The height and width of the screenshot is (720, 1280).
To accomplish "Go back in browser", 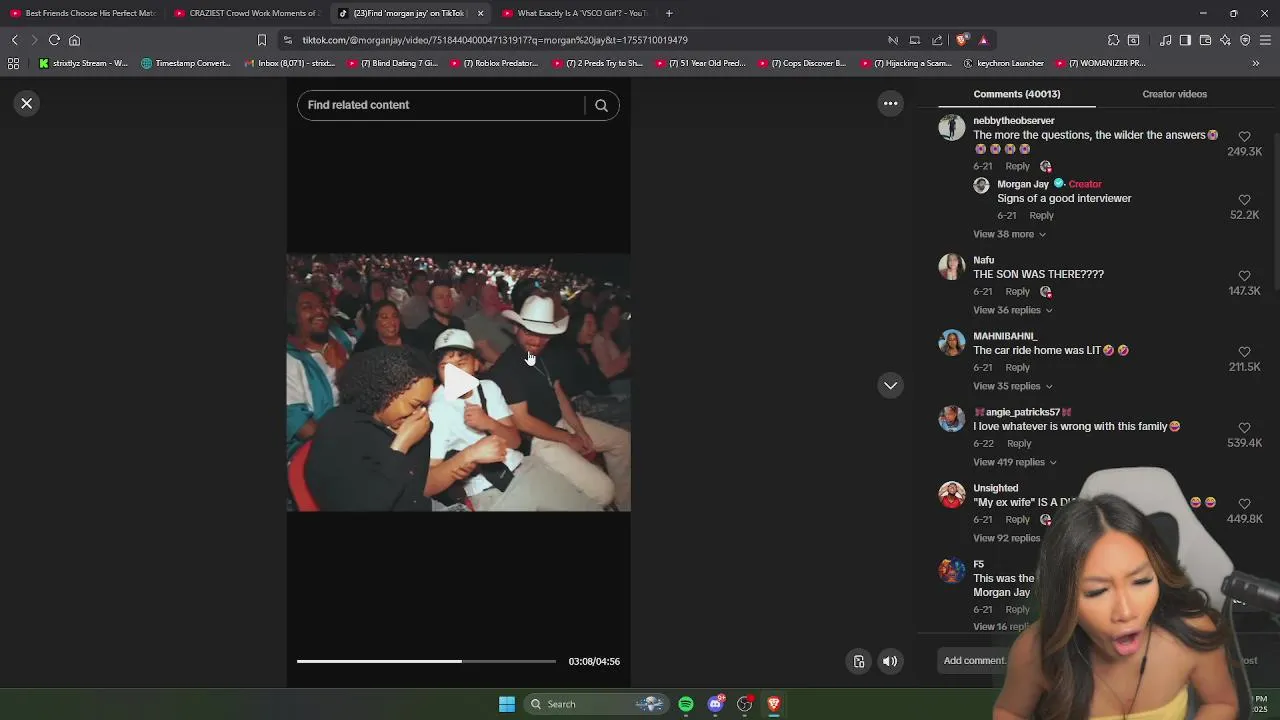I will 15,40.
